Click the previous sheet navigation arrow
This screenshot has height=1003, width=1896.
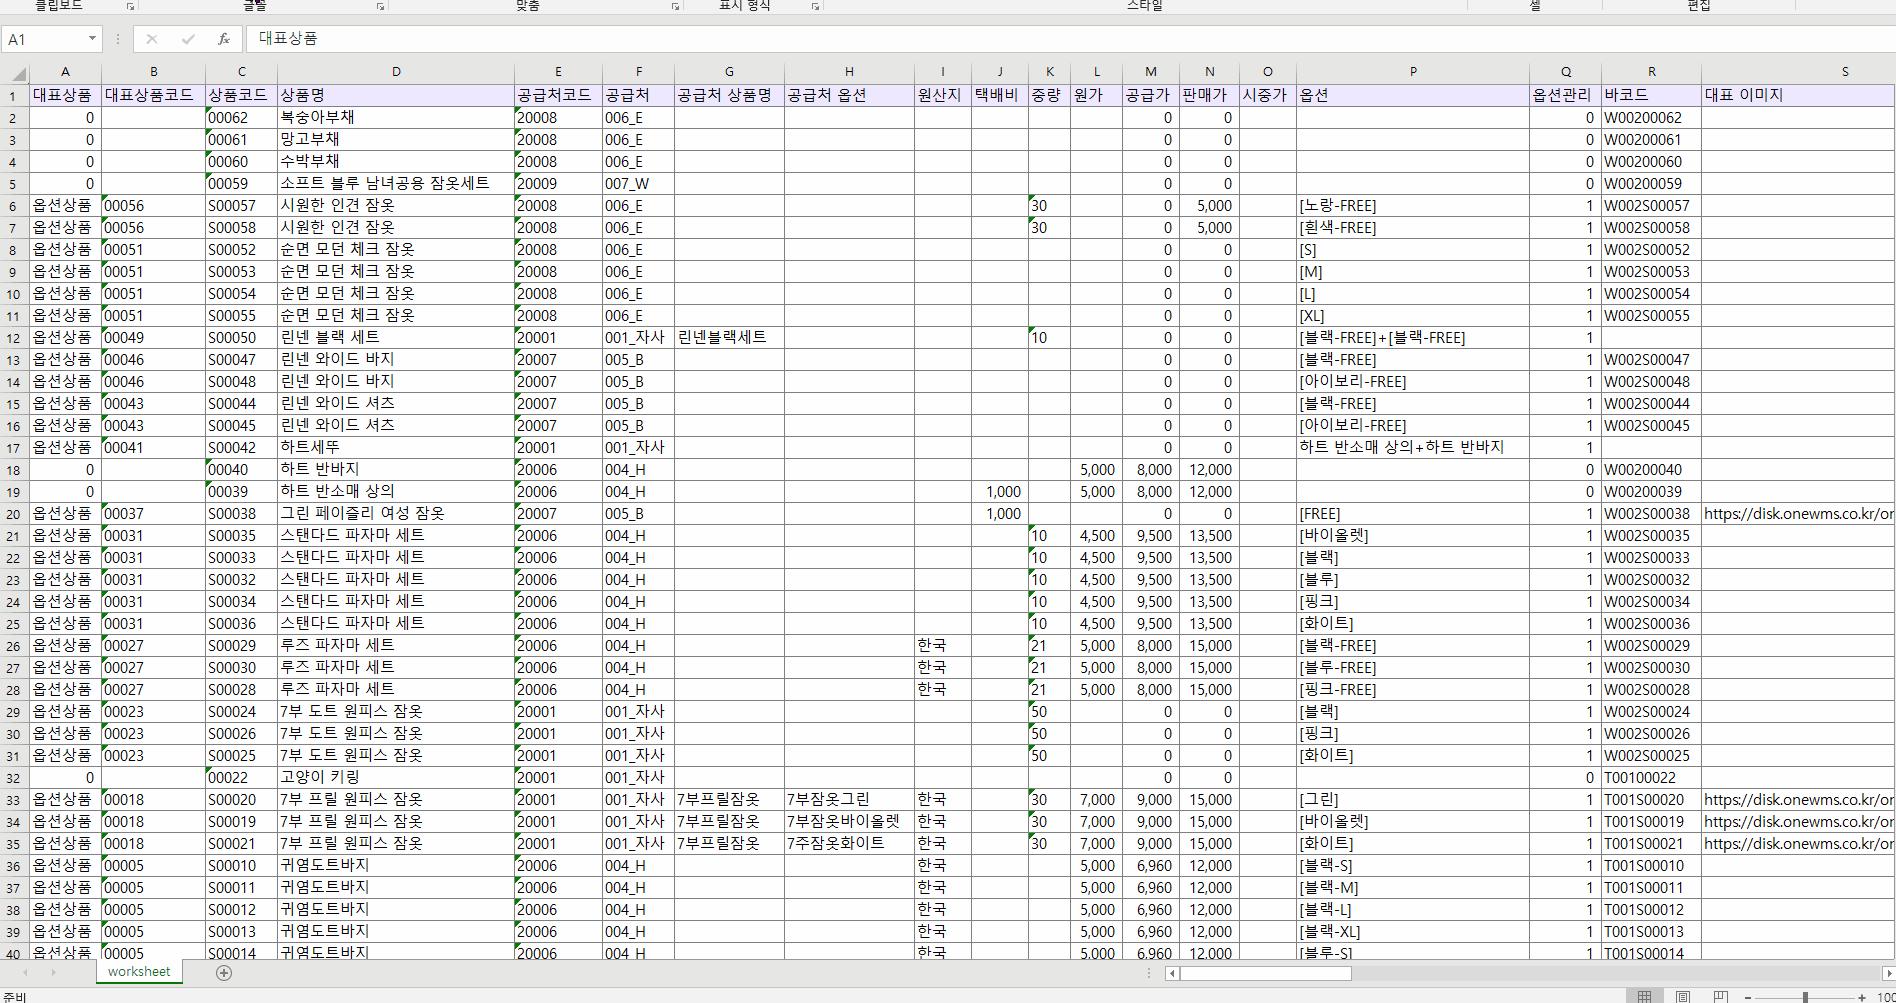[x=26, y=972]
